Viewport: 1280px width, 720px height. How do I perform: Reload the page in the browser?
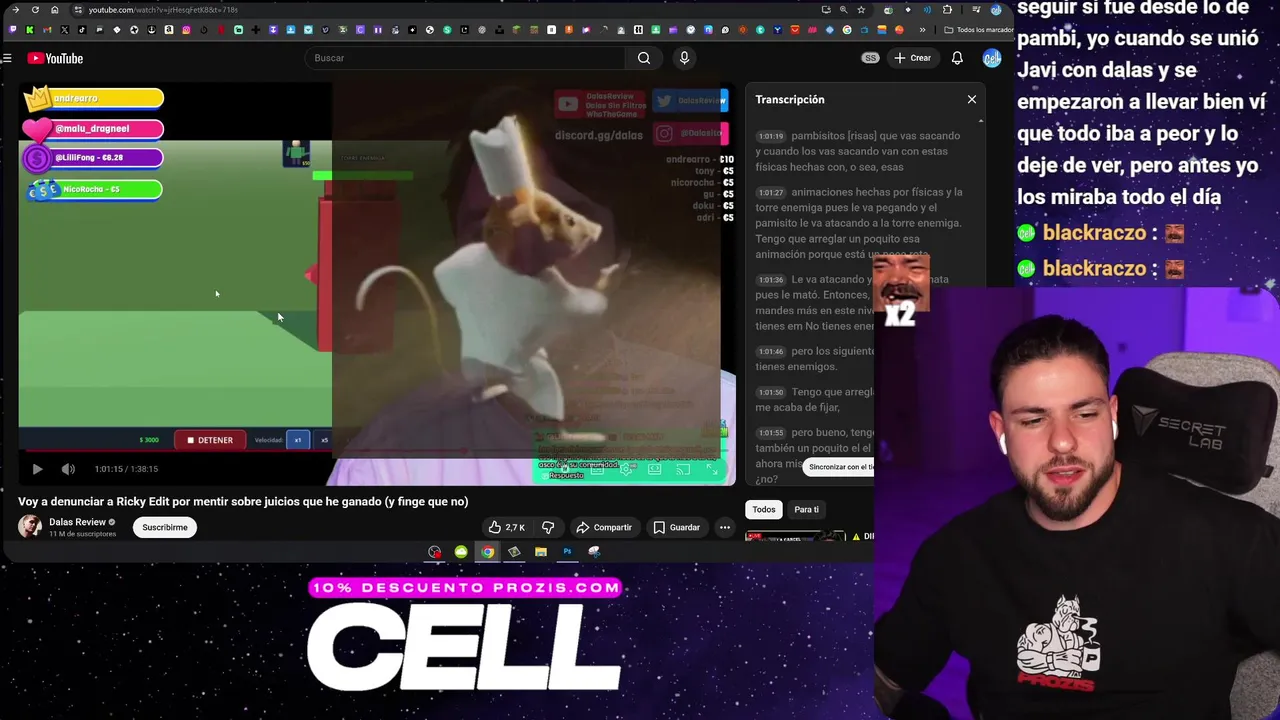tap(35, 10)
